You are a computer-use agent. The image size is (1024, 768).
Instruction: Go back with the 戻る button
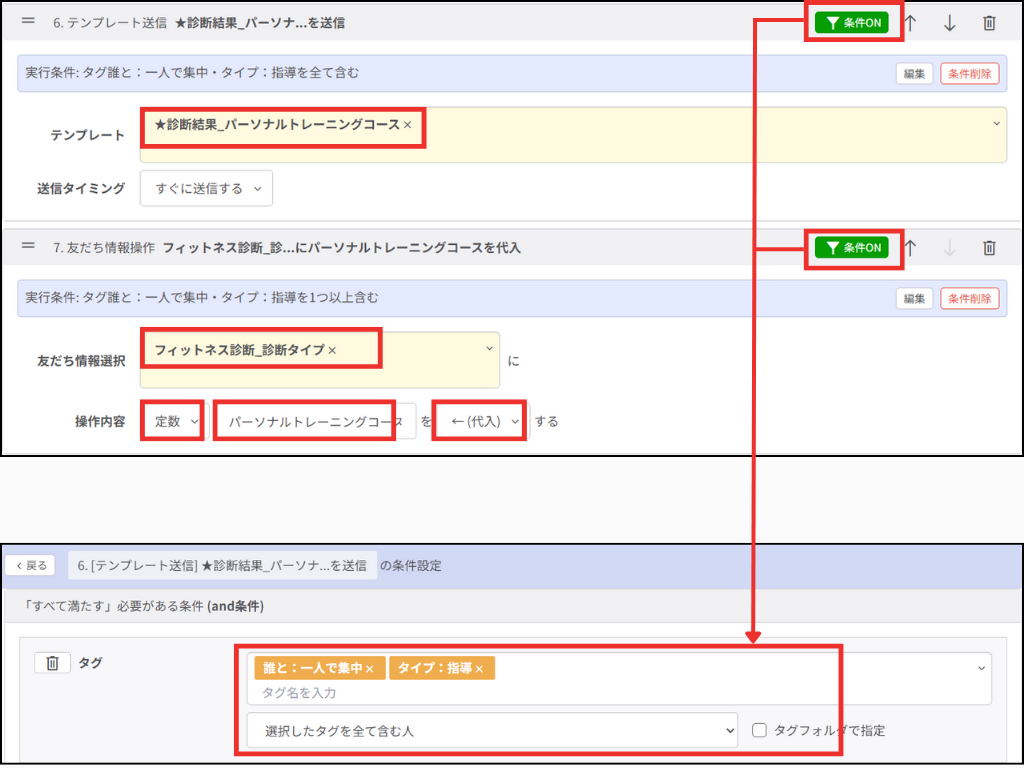30,565
